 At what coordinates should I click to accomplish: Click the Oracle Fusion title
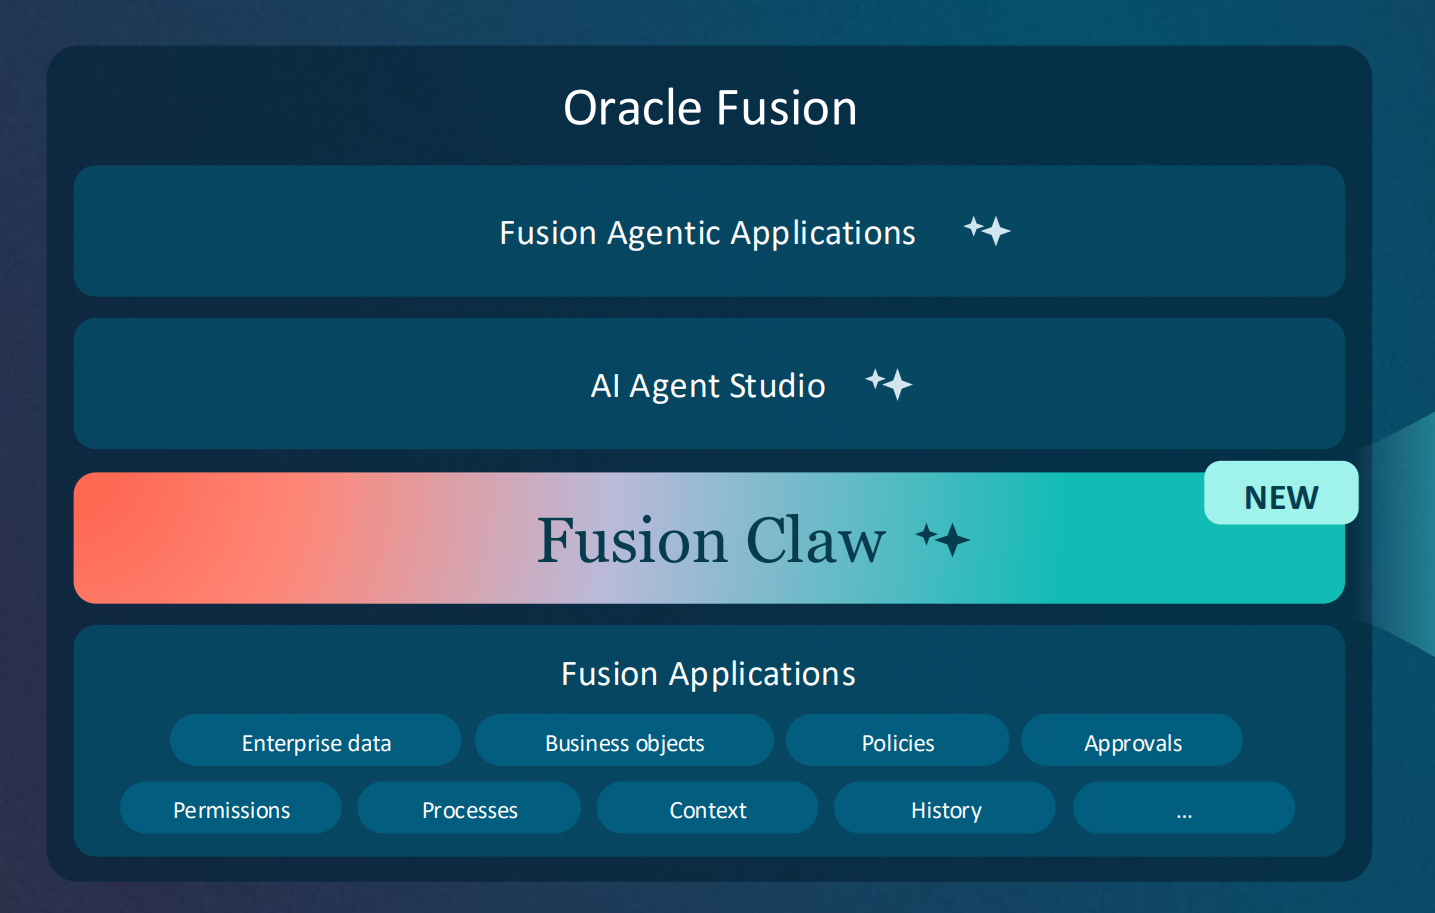pos(710,108)
